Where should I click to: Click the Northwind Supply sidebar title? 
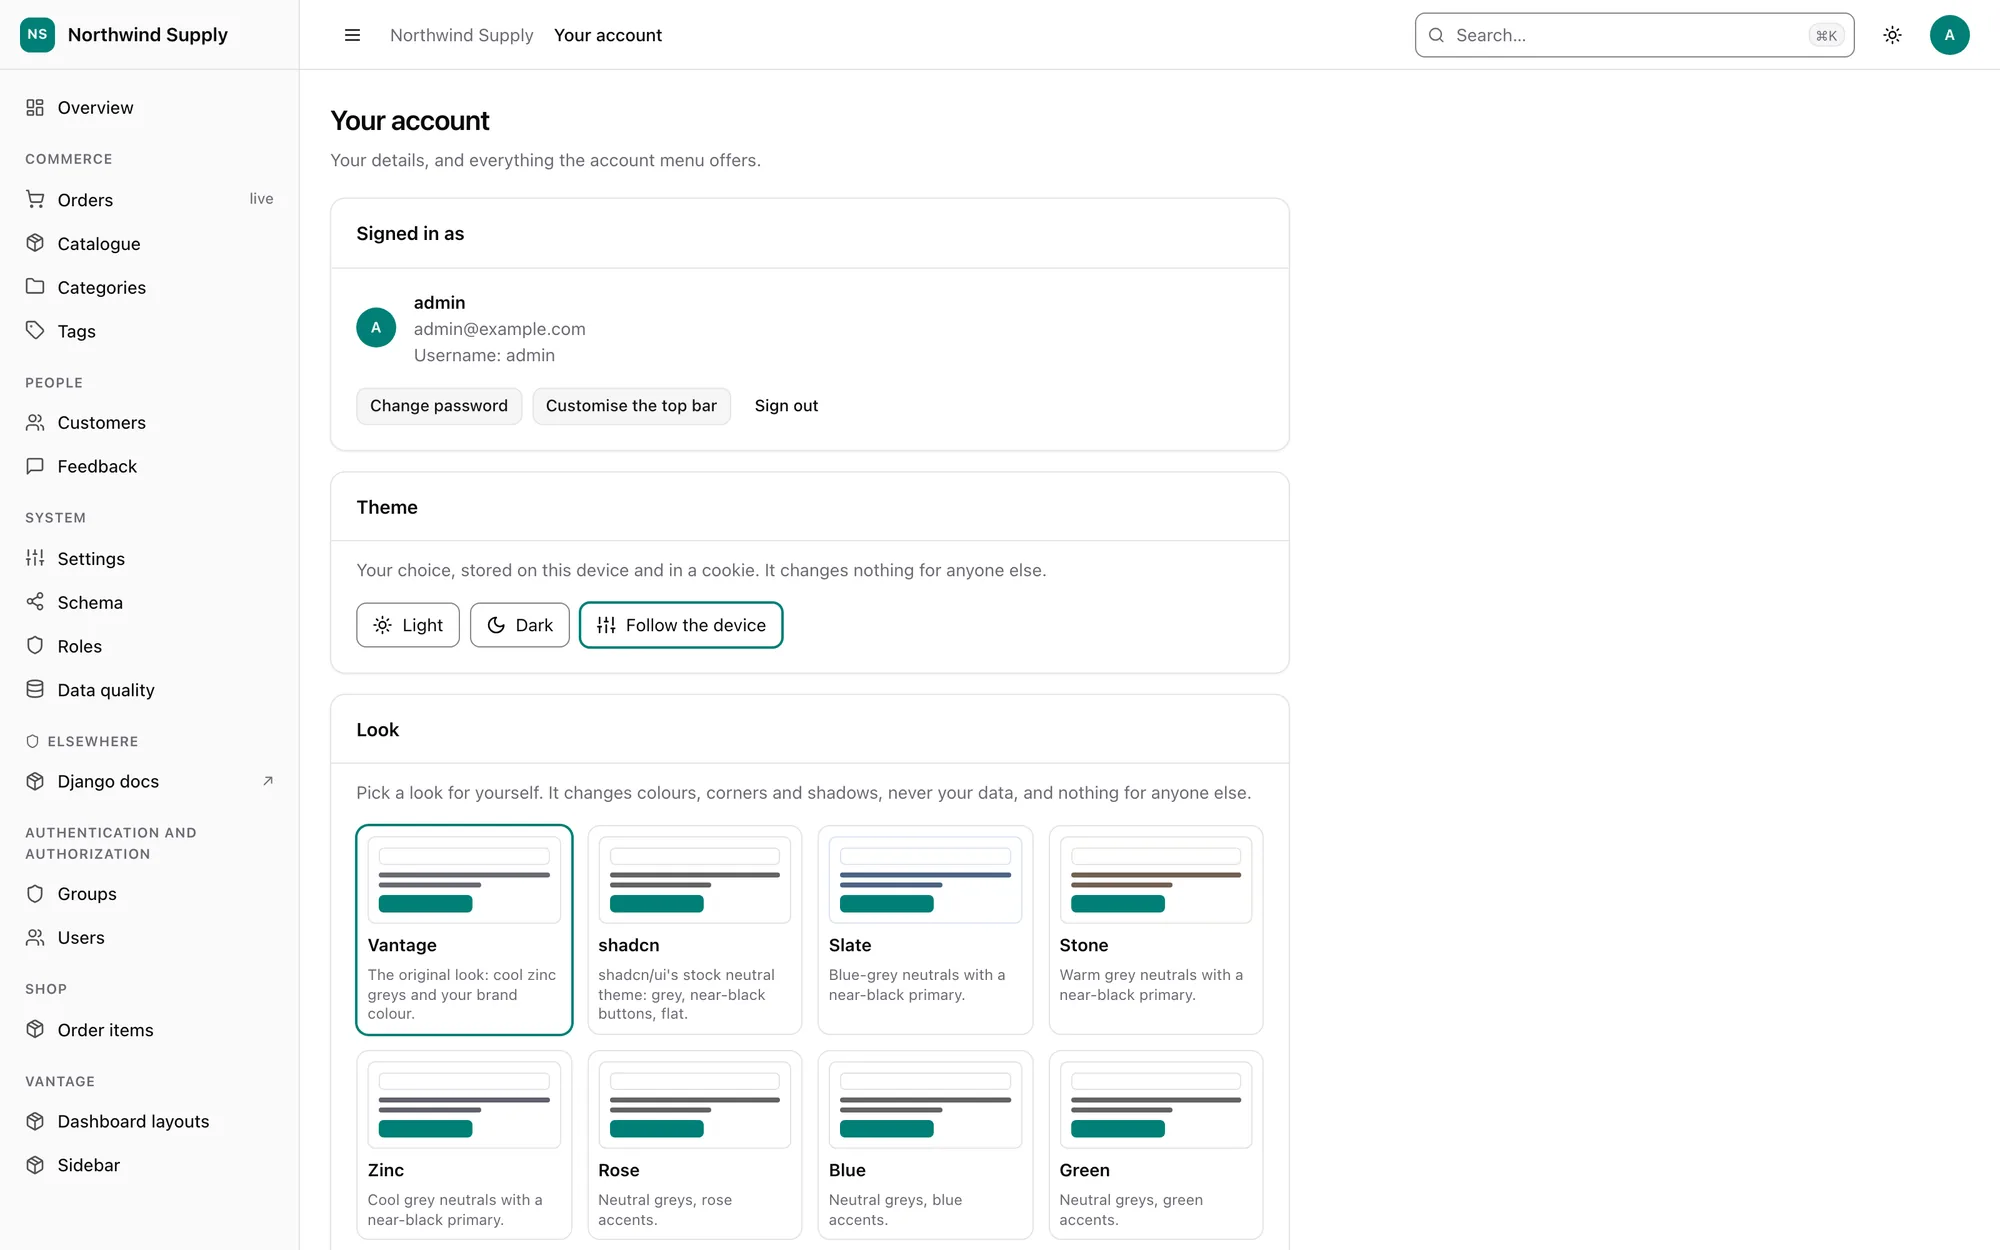point(148,34)
